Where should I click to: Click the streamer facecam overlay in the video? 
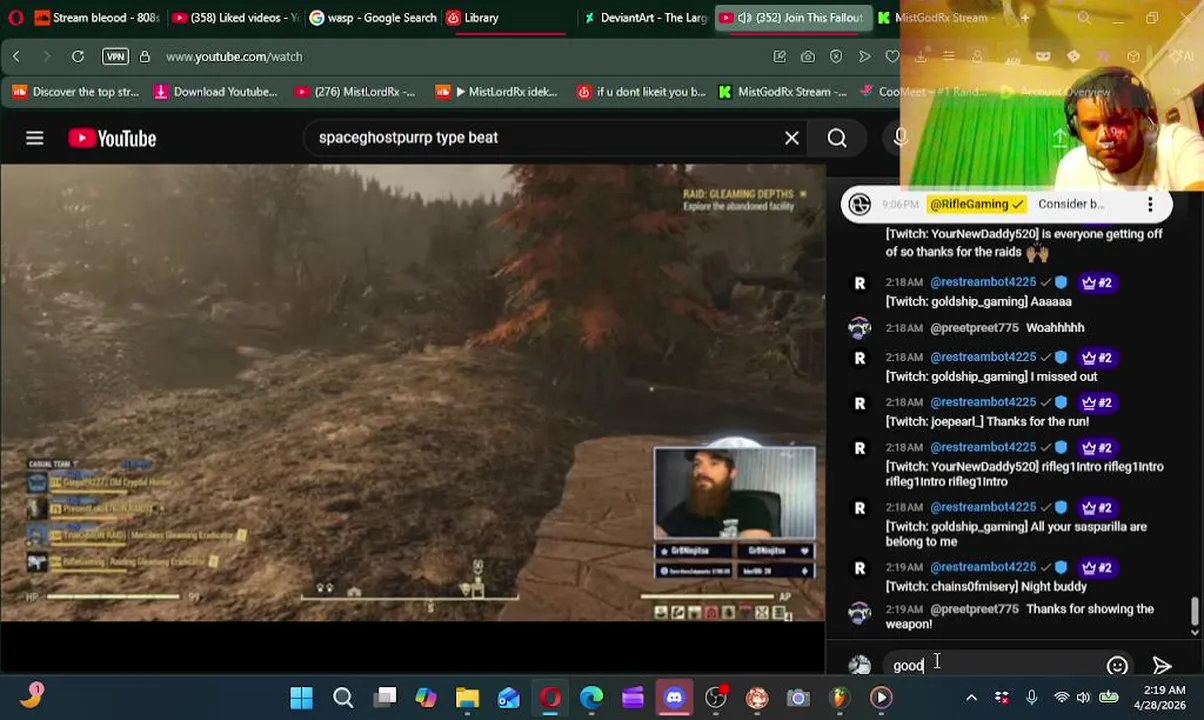pyautogui.click(x=734, y=494)
